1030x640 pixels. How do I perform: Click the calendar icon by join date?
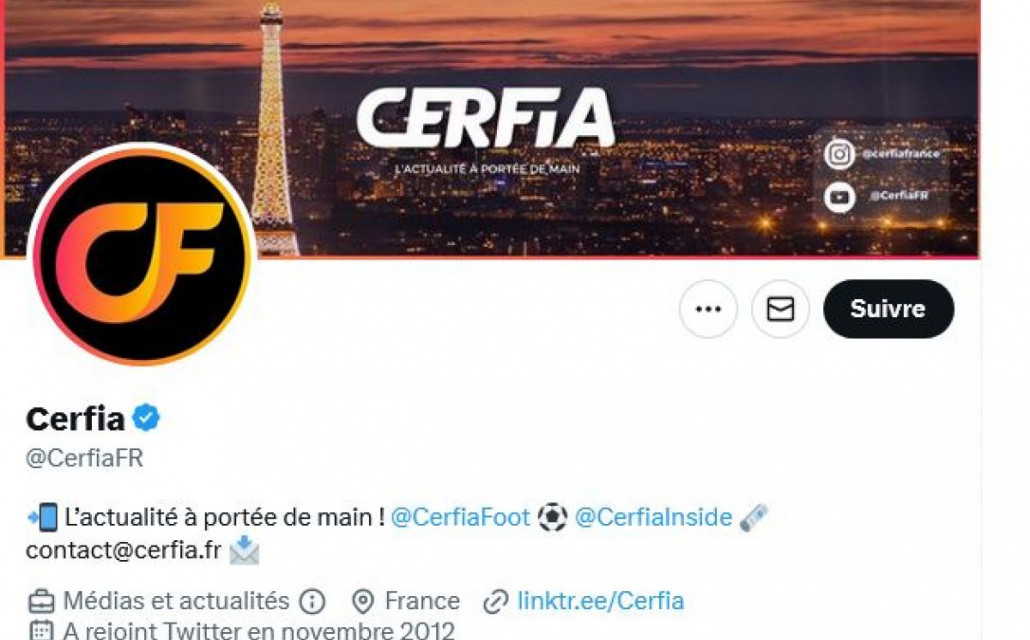(41, 631)
